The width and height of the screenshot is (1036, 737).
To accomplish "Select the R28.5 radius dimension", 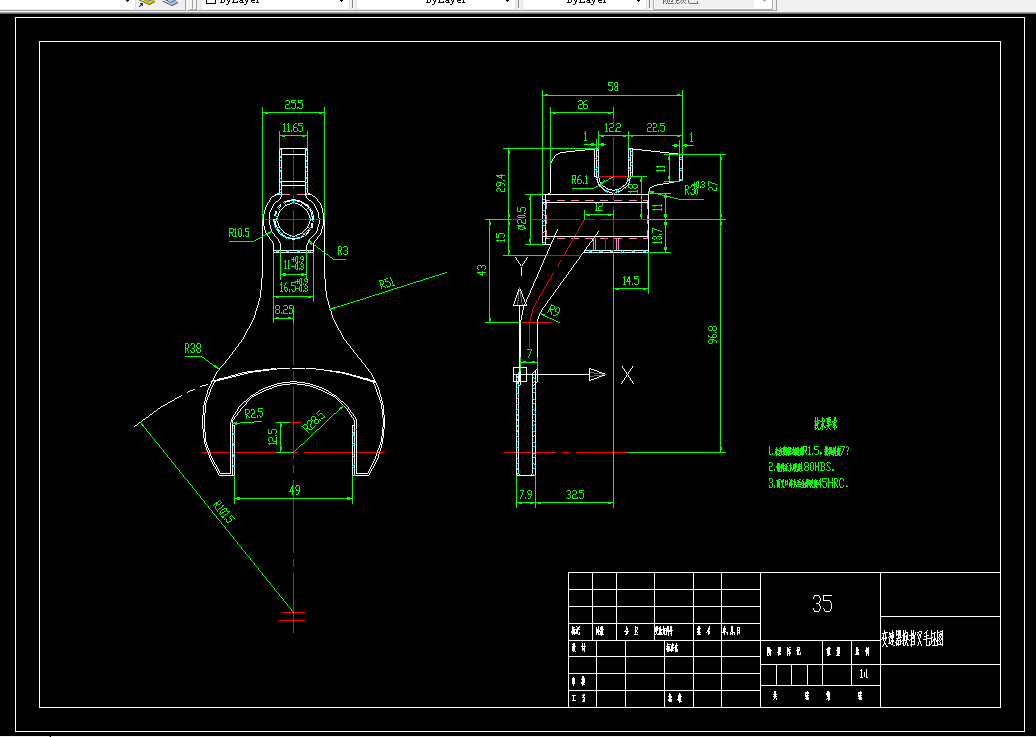I will 314,421.
